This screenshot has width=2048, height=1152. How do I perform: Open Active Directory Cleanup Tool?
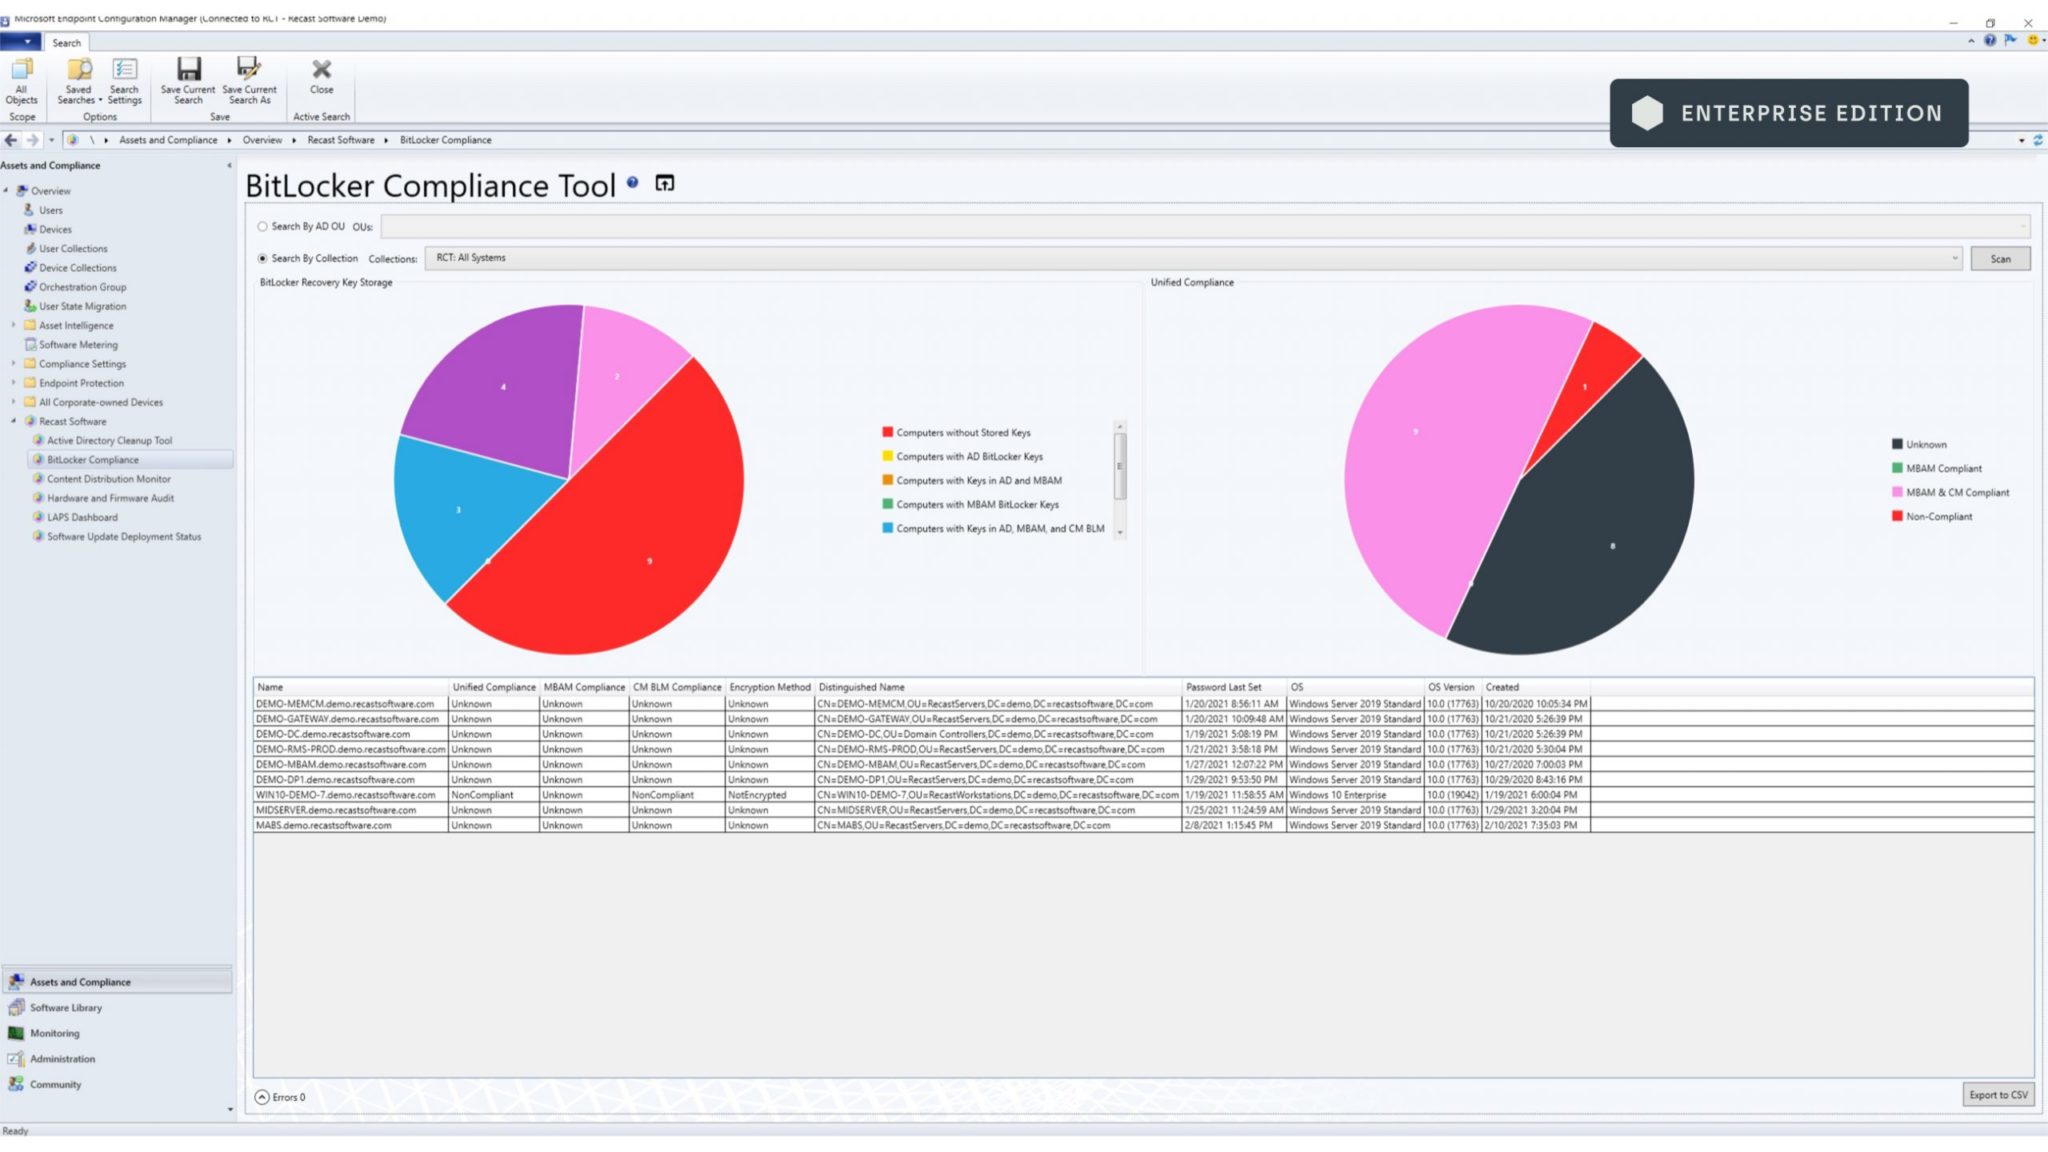(x=109, y=440)
